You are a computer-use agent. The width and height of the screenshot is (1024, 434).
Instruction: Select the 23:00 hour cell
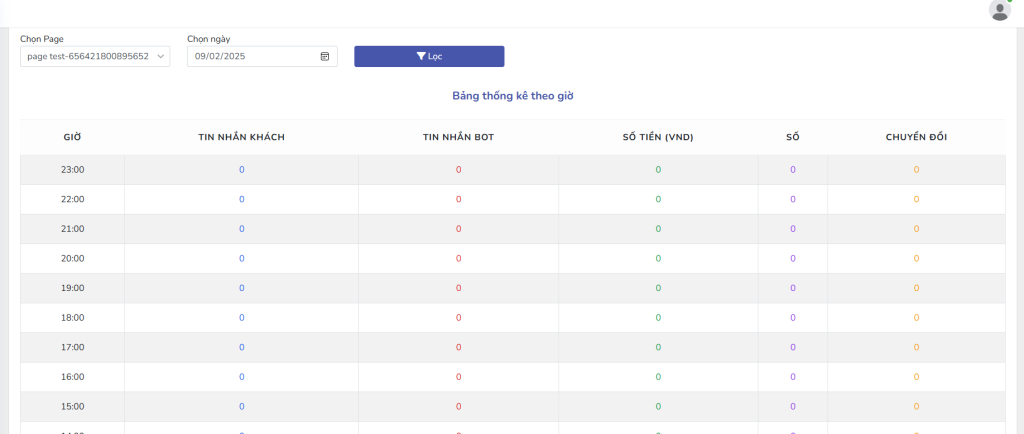72,170
